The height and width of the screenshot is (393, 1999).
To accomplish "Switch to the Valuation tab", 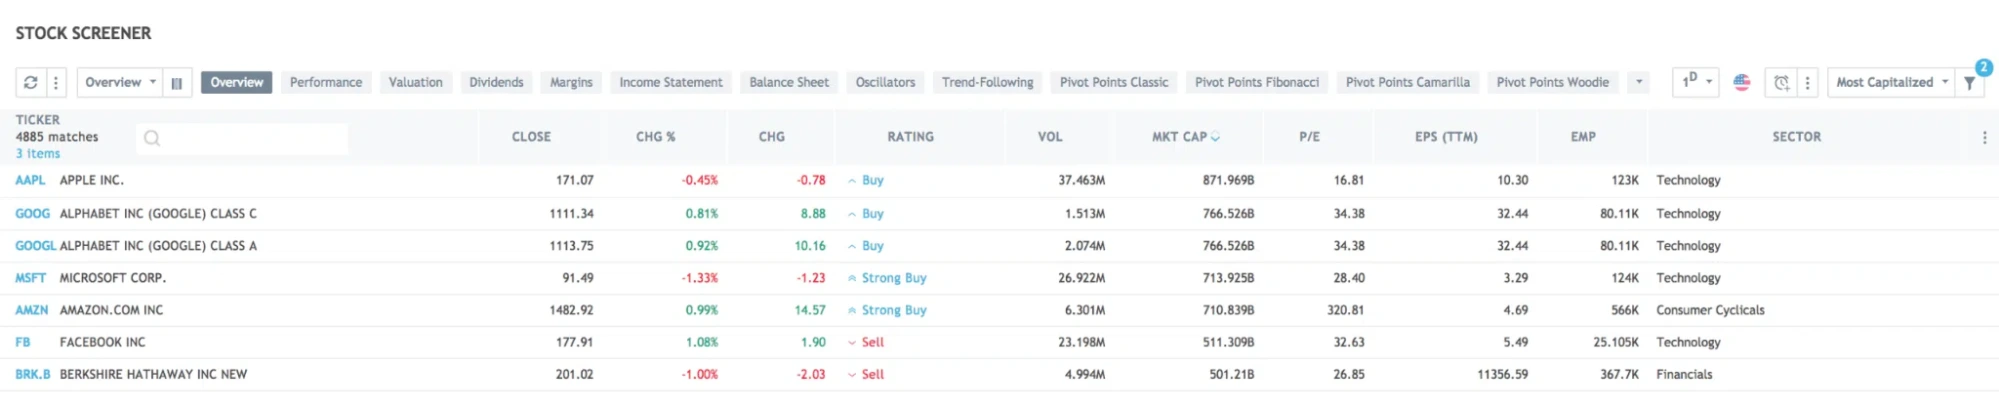I will pos(416,82).
